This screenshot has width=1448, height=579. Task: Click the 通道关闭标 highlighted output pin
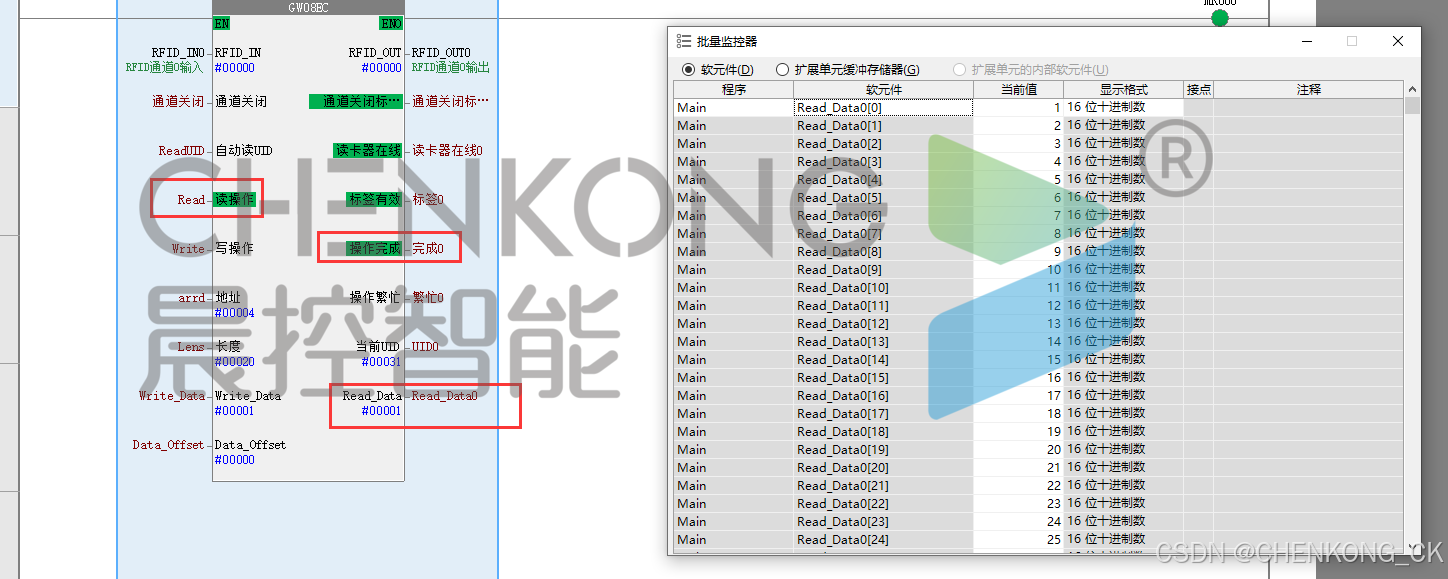click(x=356, y=101)
